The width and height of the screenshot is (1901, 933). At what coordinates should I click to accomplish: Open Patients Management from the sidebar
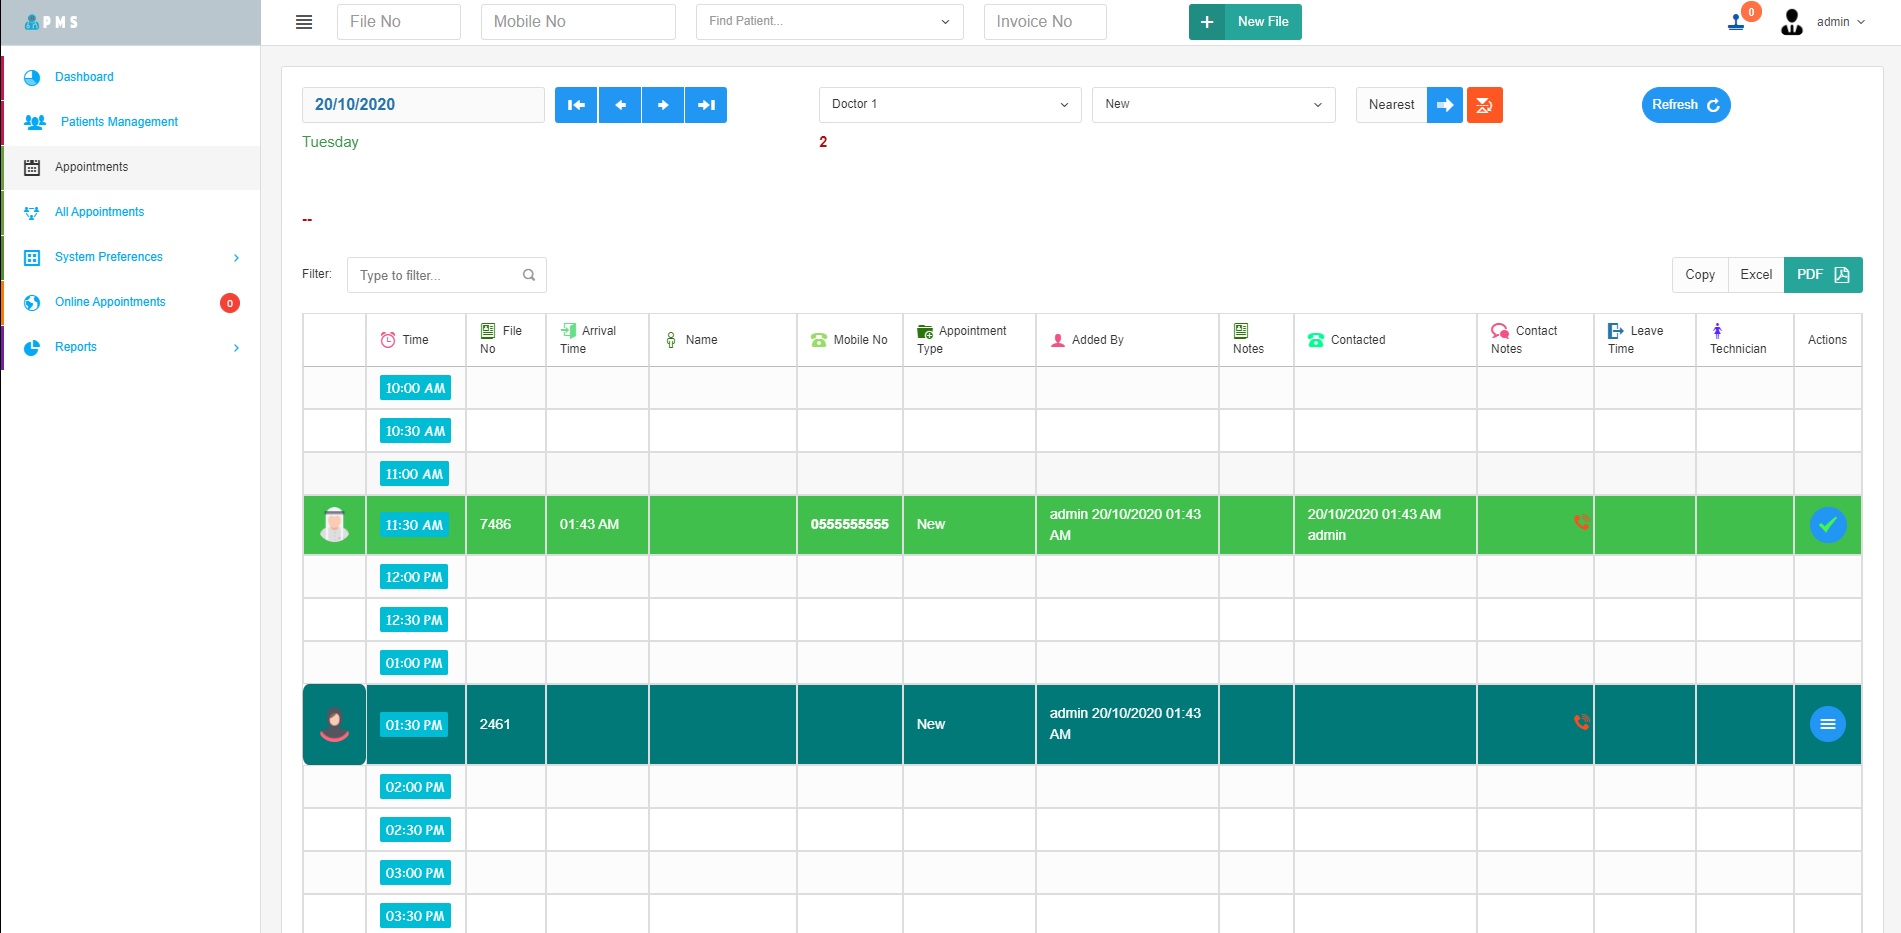[119, 122]
